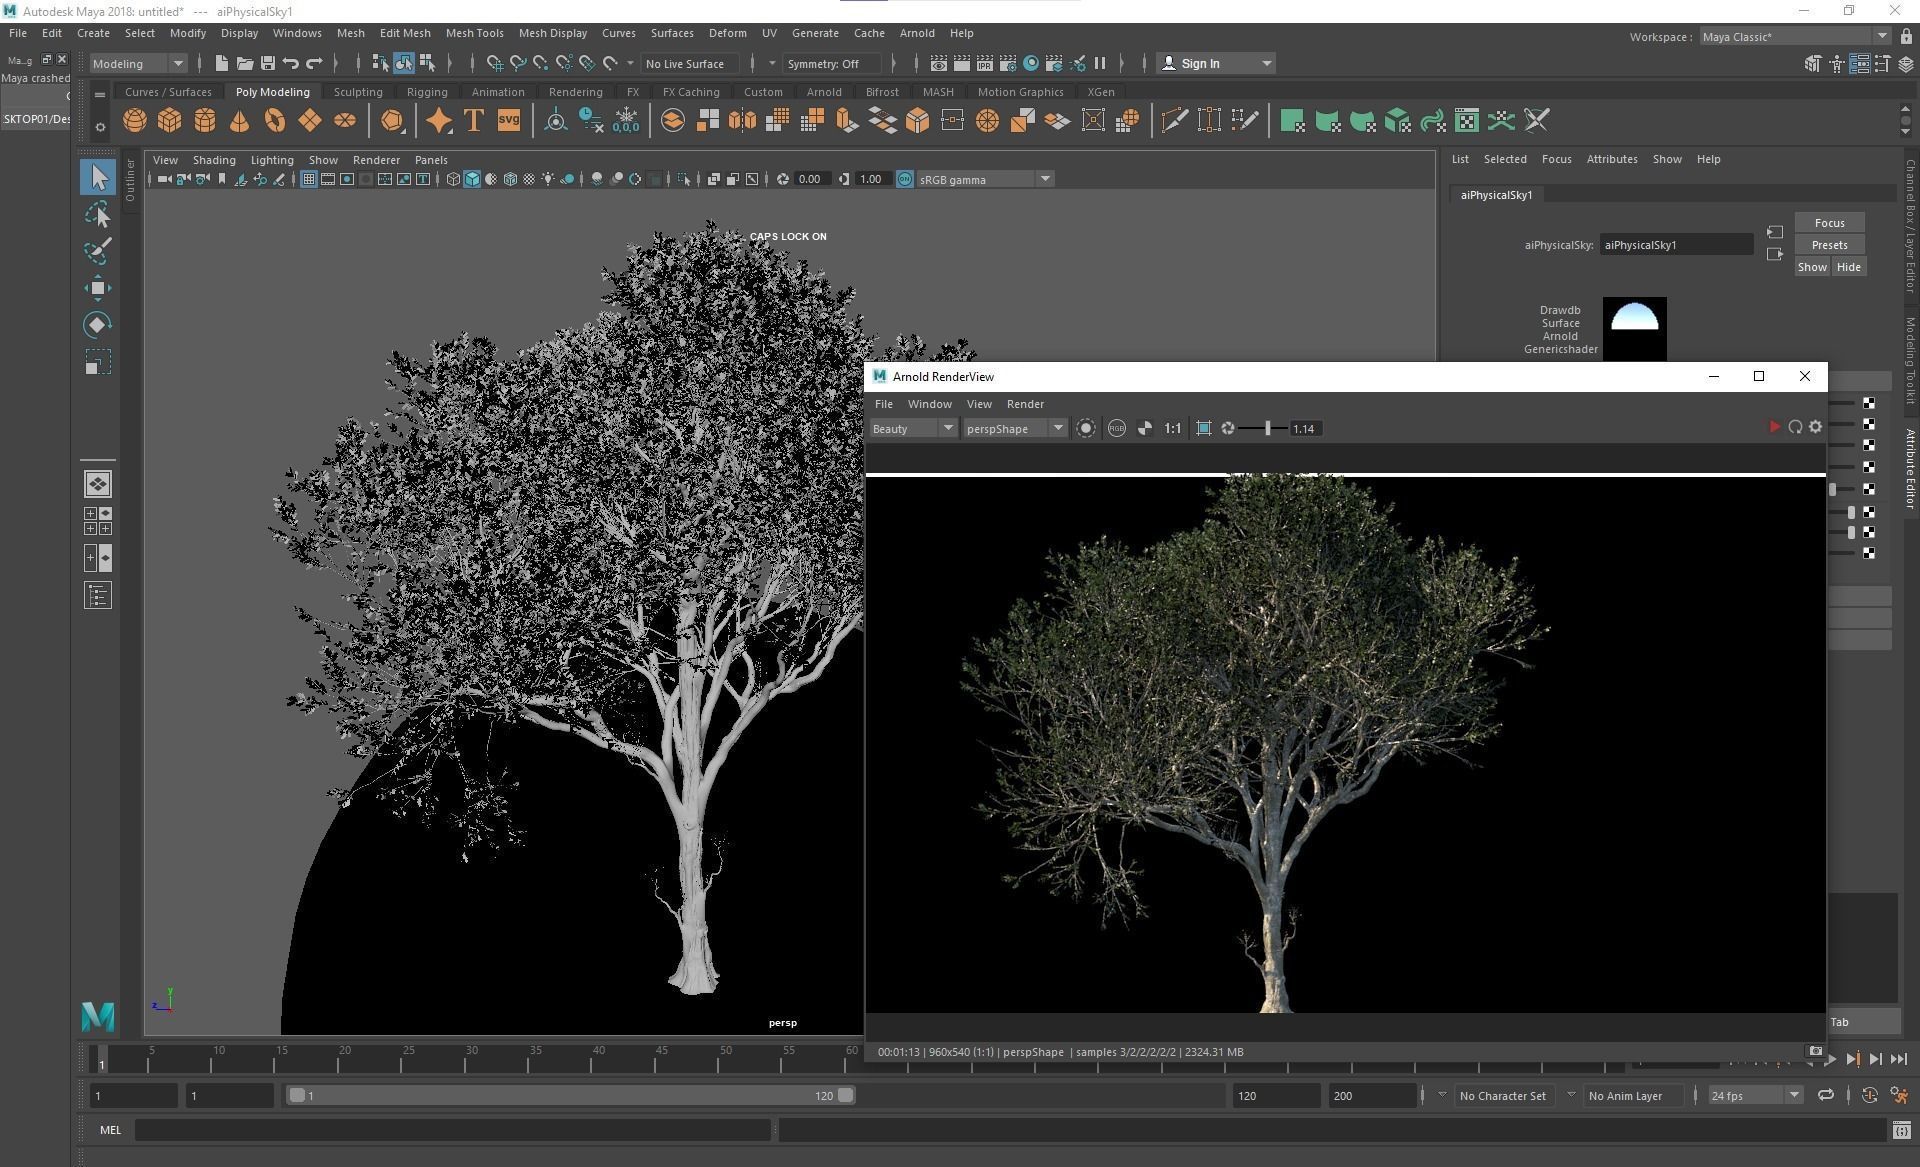
Task: Activate the Rotate tool in the toolbox
Action: tap(98, 325)
